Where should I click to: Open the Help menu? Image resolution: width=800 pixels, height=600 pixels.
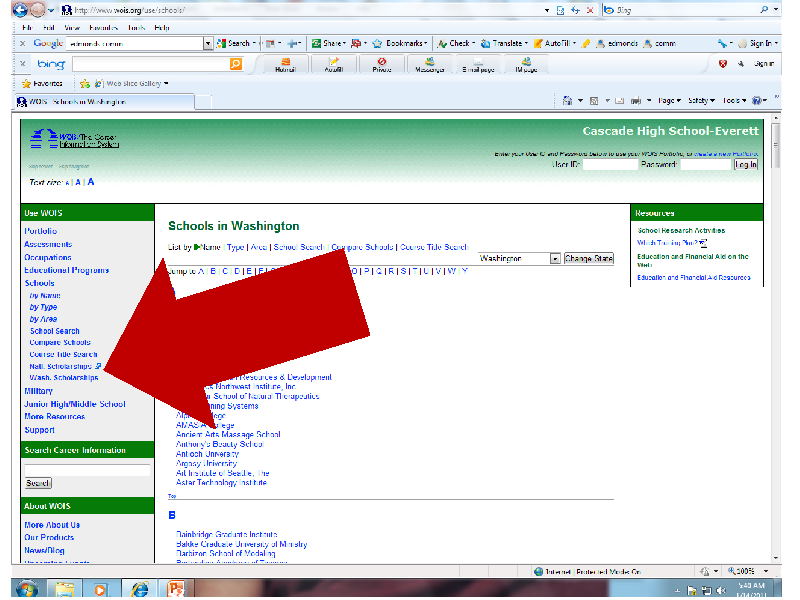(162, 28)
